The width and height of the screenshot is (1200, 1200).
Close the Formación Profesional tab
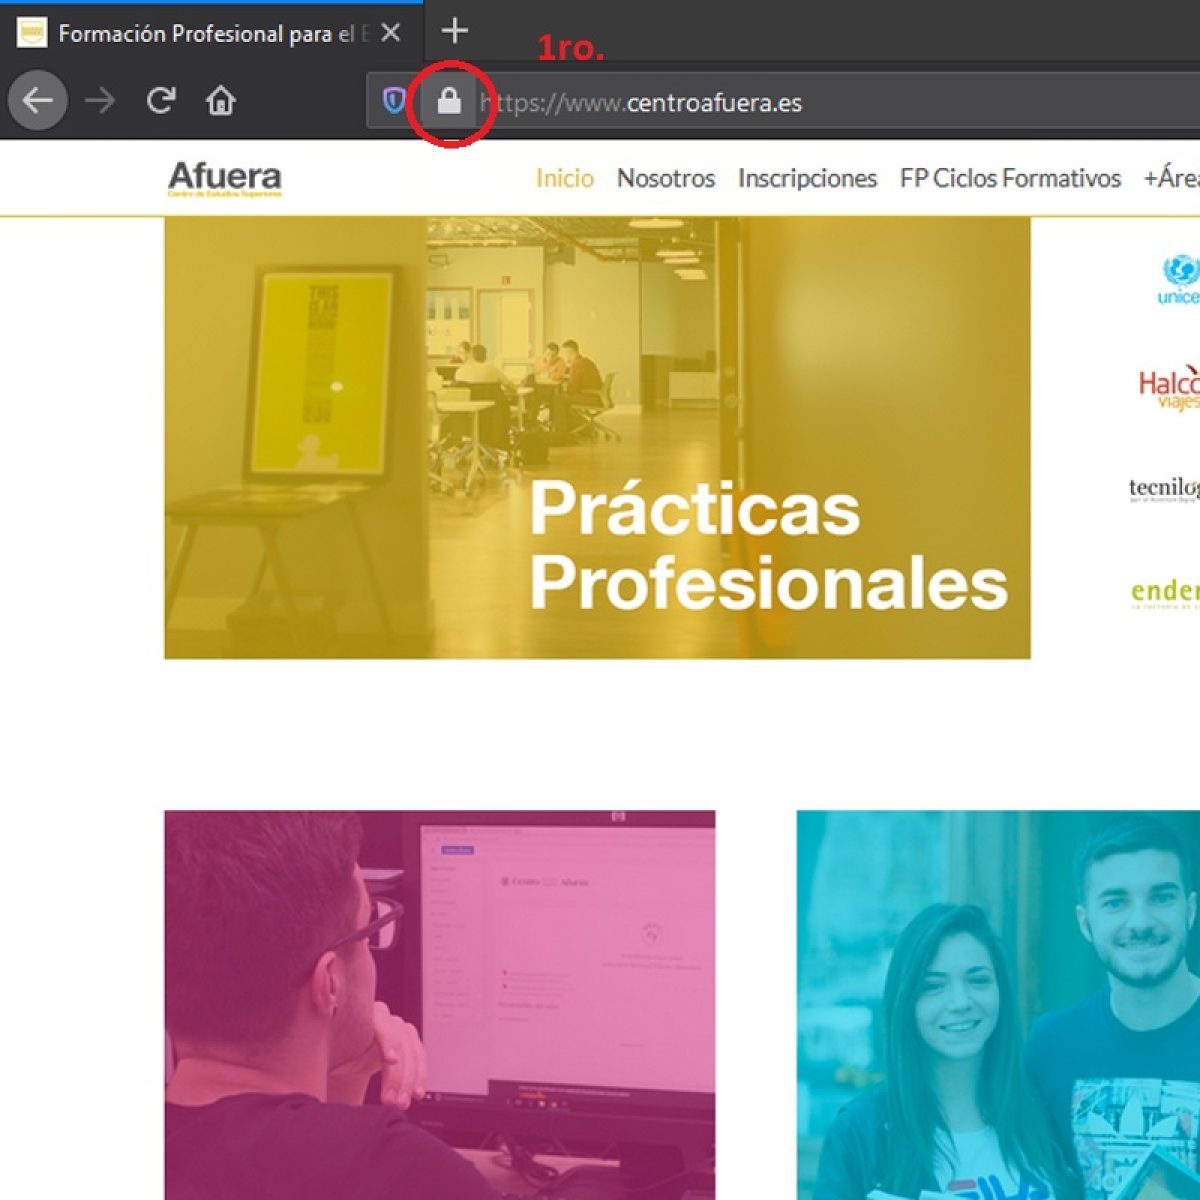click(x=391, y=33)
